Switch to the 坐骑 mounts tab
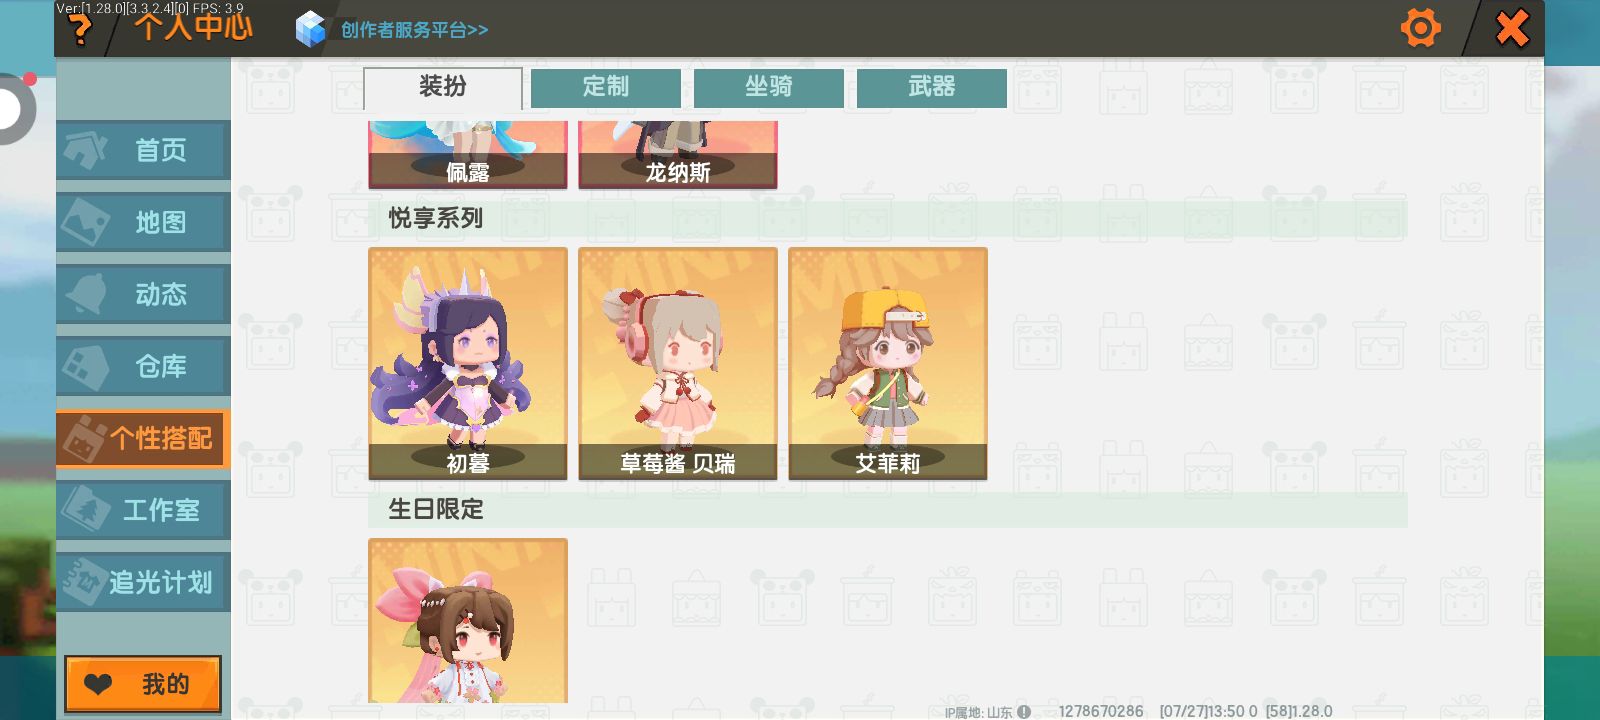The image size is (1600, 720). (x=769, y=88)
